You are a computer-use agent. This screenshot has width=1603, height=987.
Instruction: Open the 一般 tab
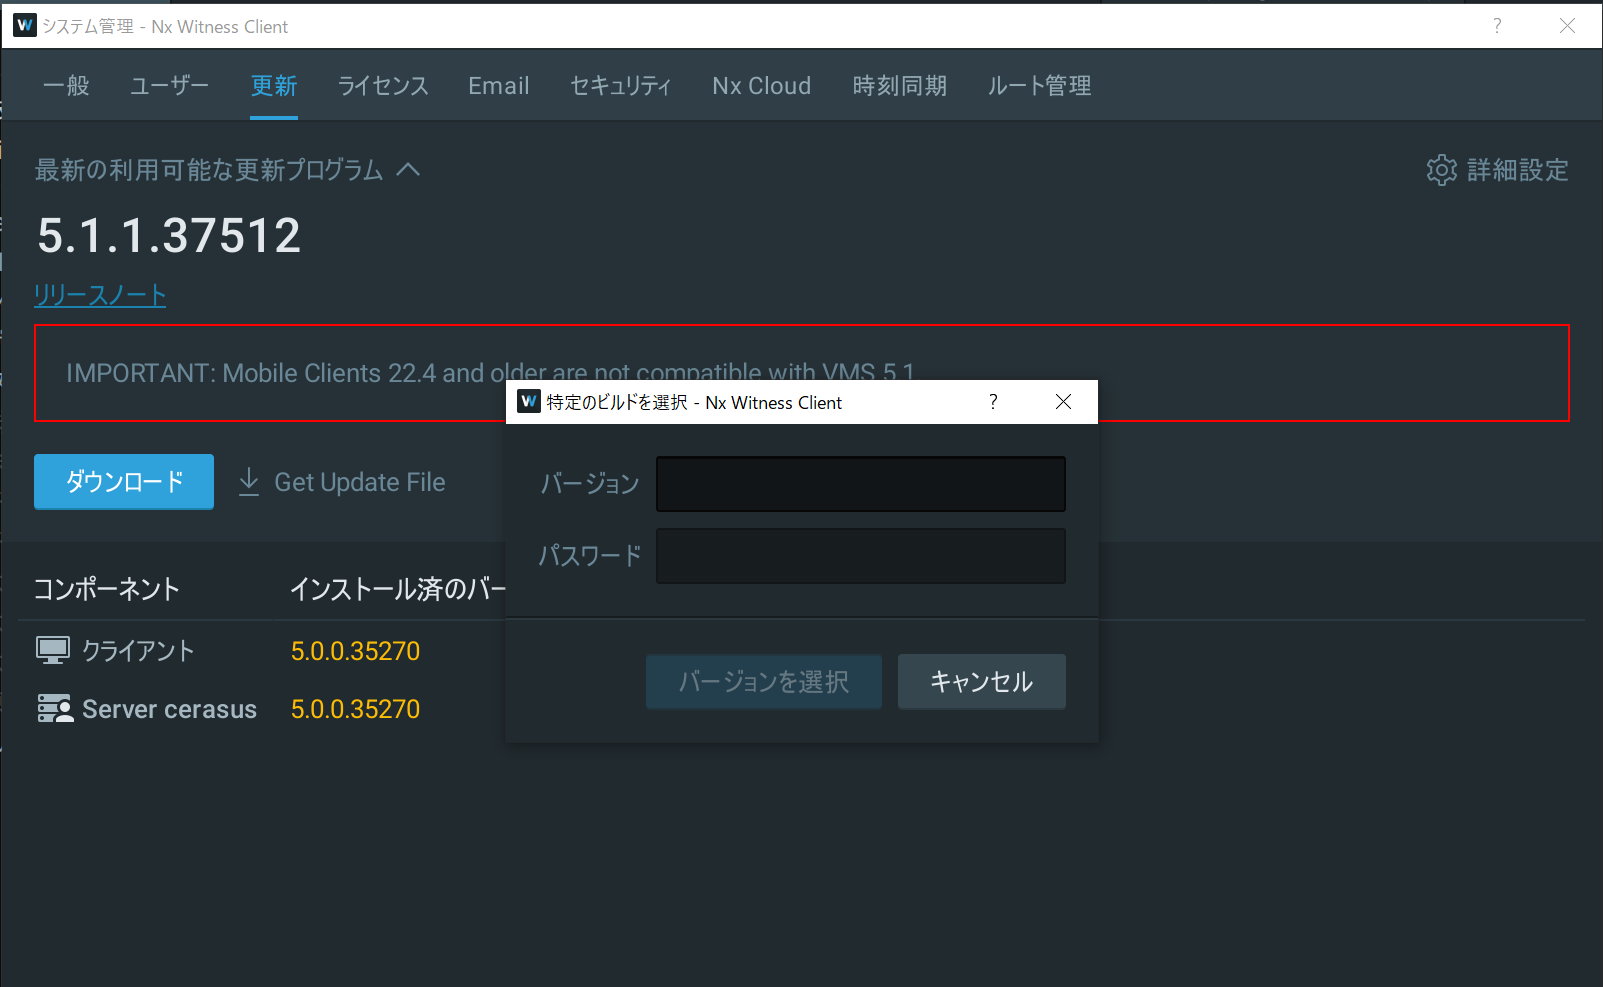[66, 86]
